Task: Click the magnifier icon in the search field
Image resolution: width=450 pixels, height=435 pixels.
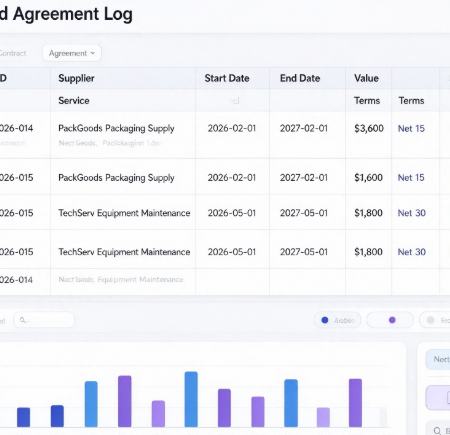Action: (x=23, y=320)
